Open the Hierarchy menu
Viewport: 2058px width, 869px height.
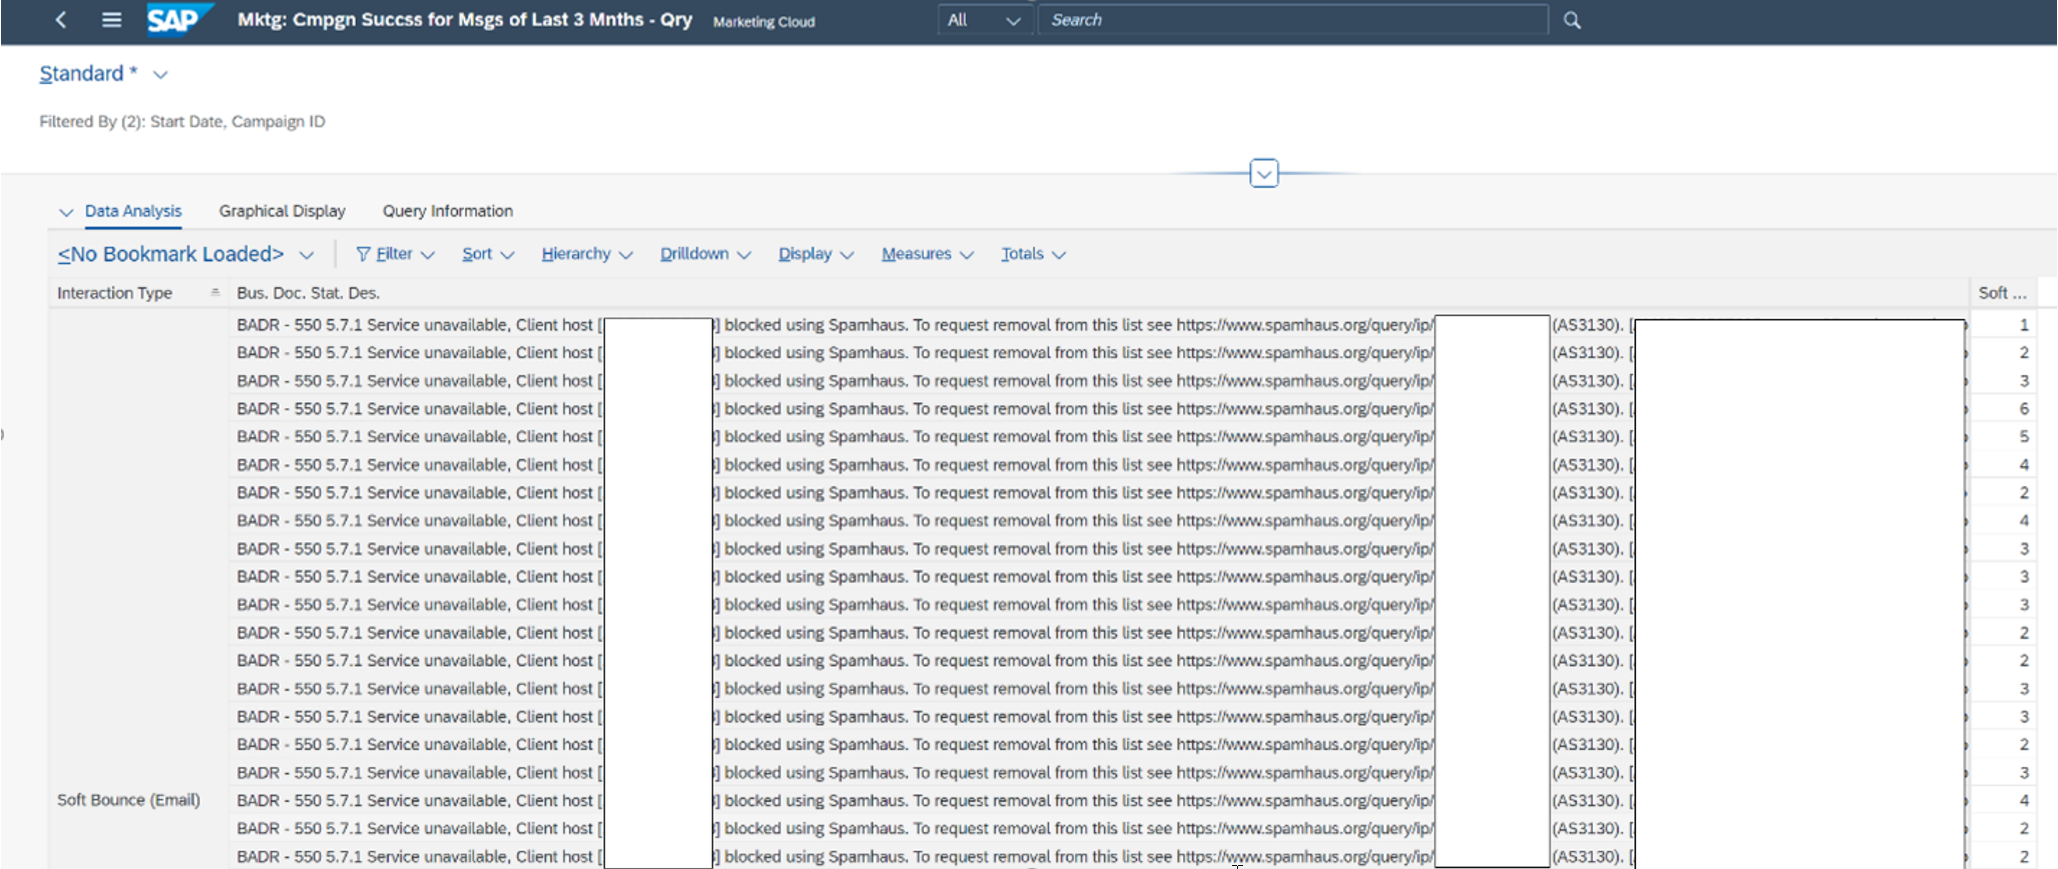[586, 254]
